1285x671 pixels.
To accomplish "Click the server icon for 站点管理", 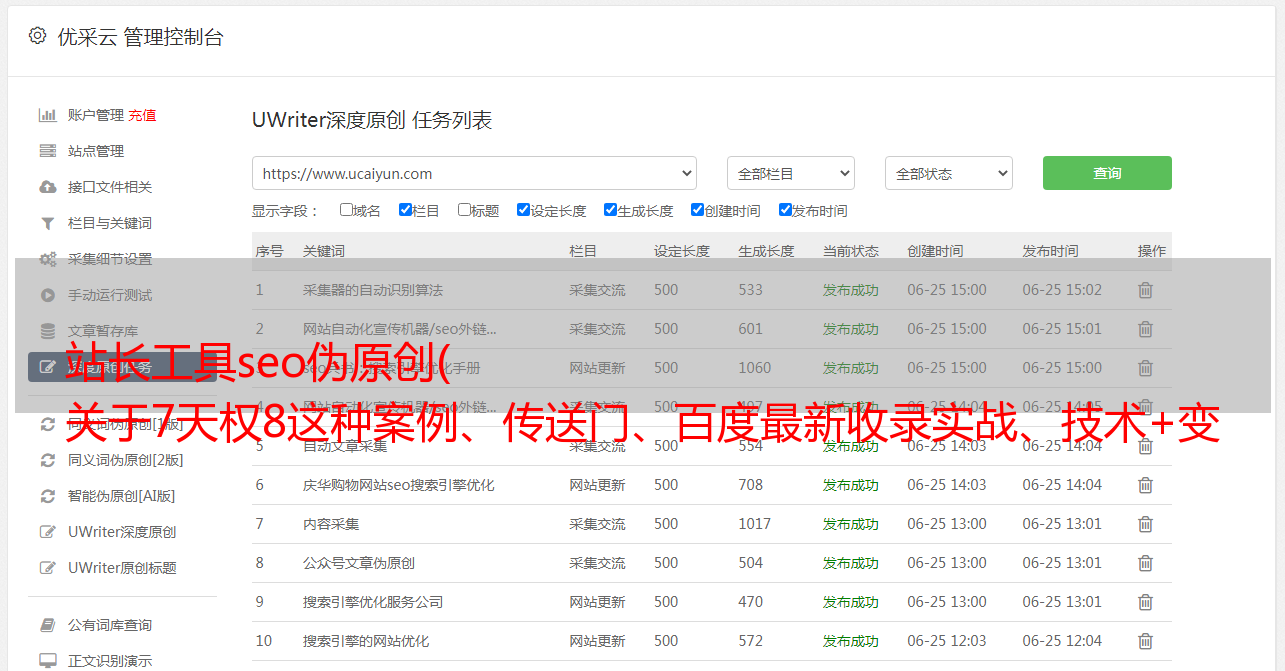I will (x=47, y=151).
